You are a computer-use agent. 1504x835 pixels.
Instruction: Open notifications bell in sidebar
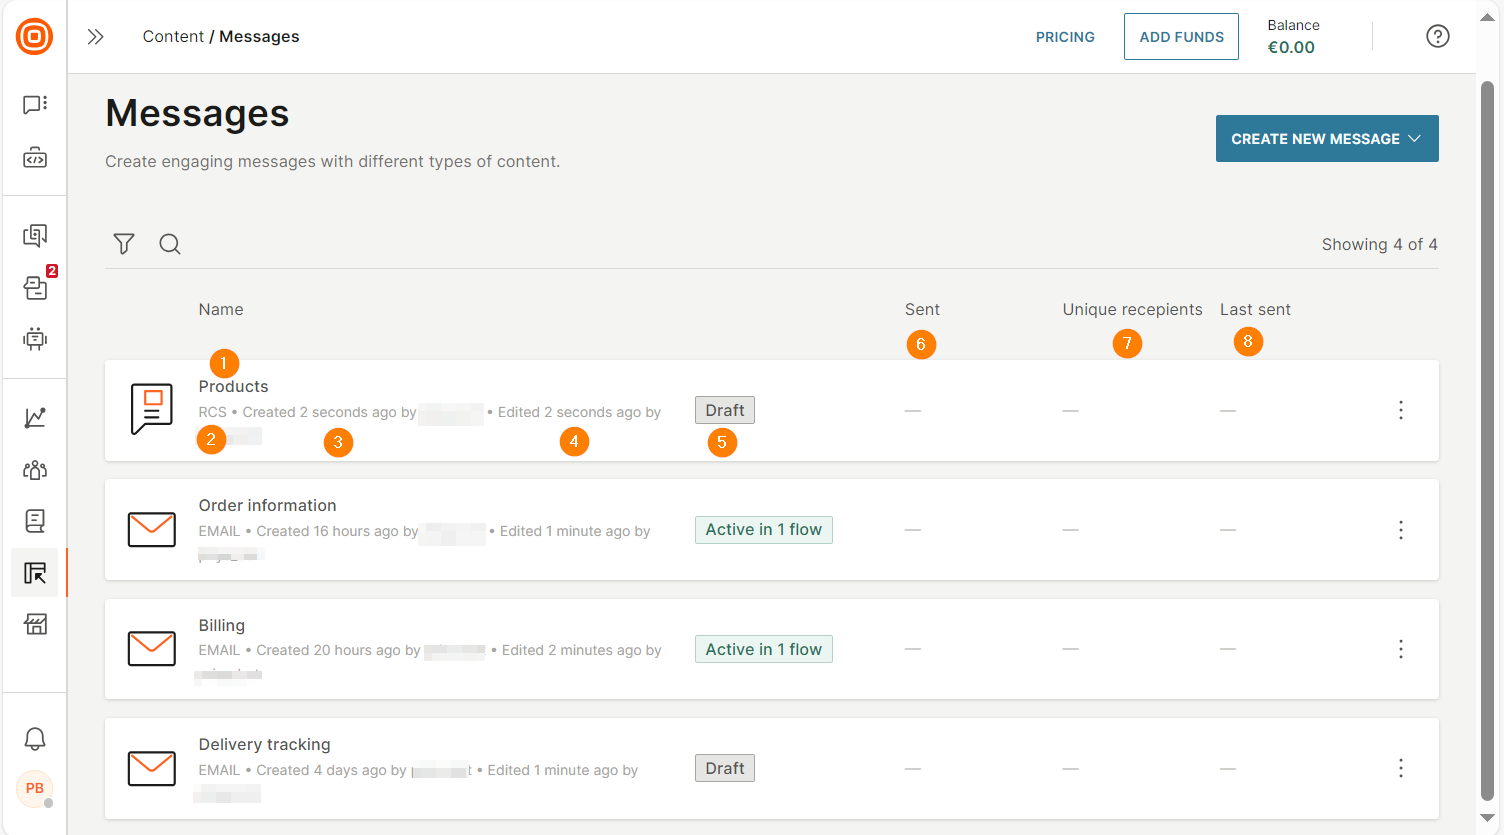click(x=35, y=739)
